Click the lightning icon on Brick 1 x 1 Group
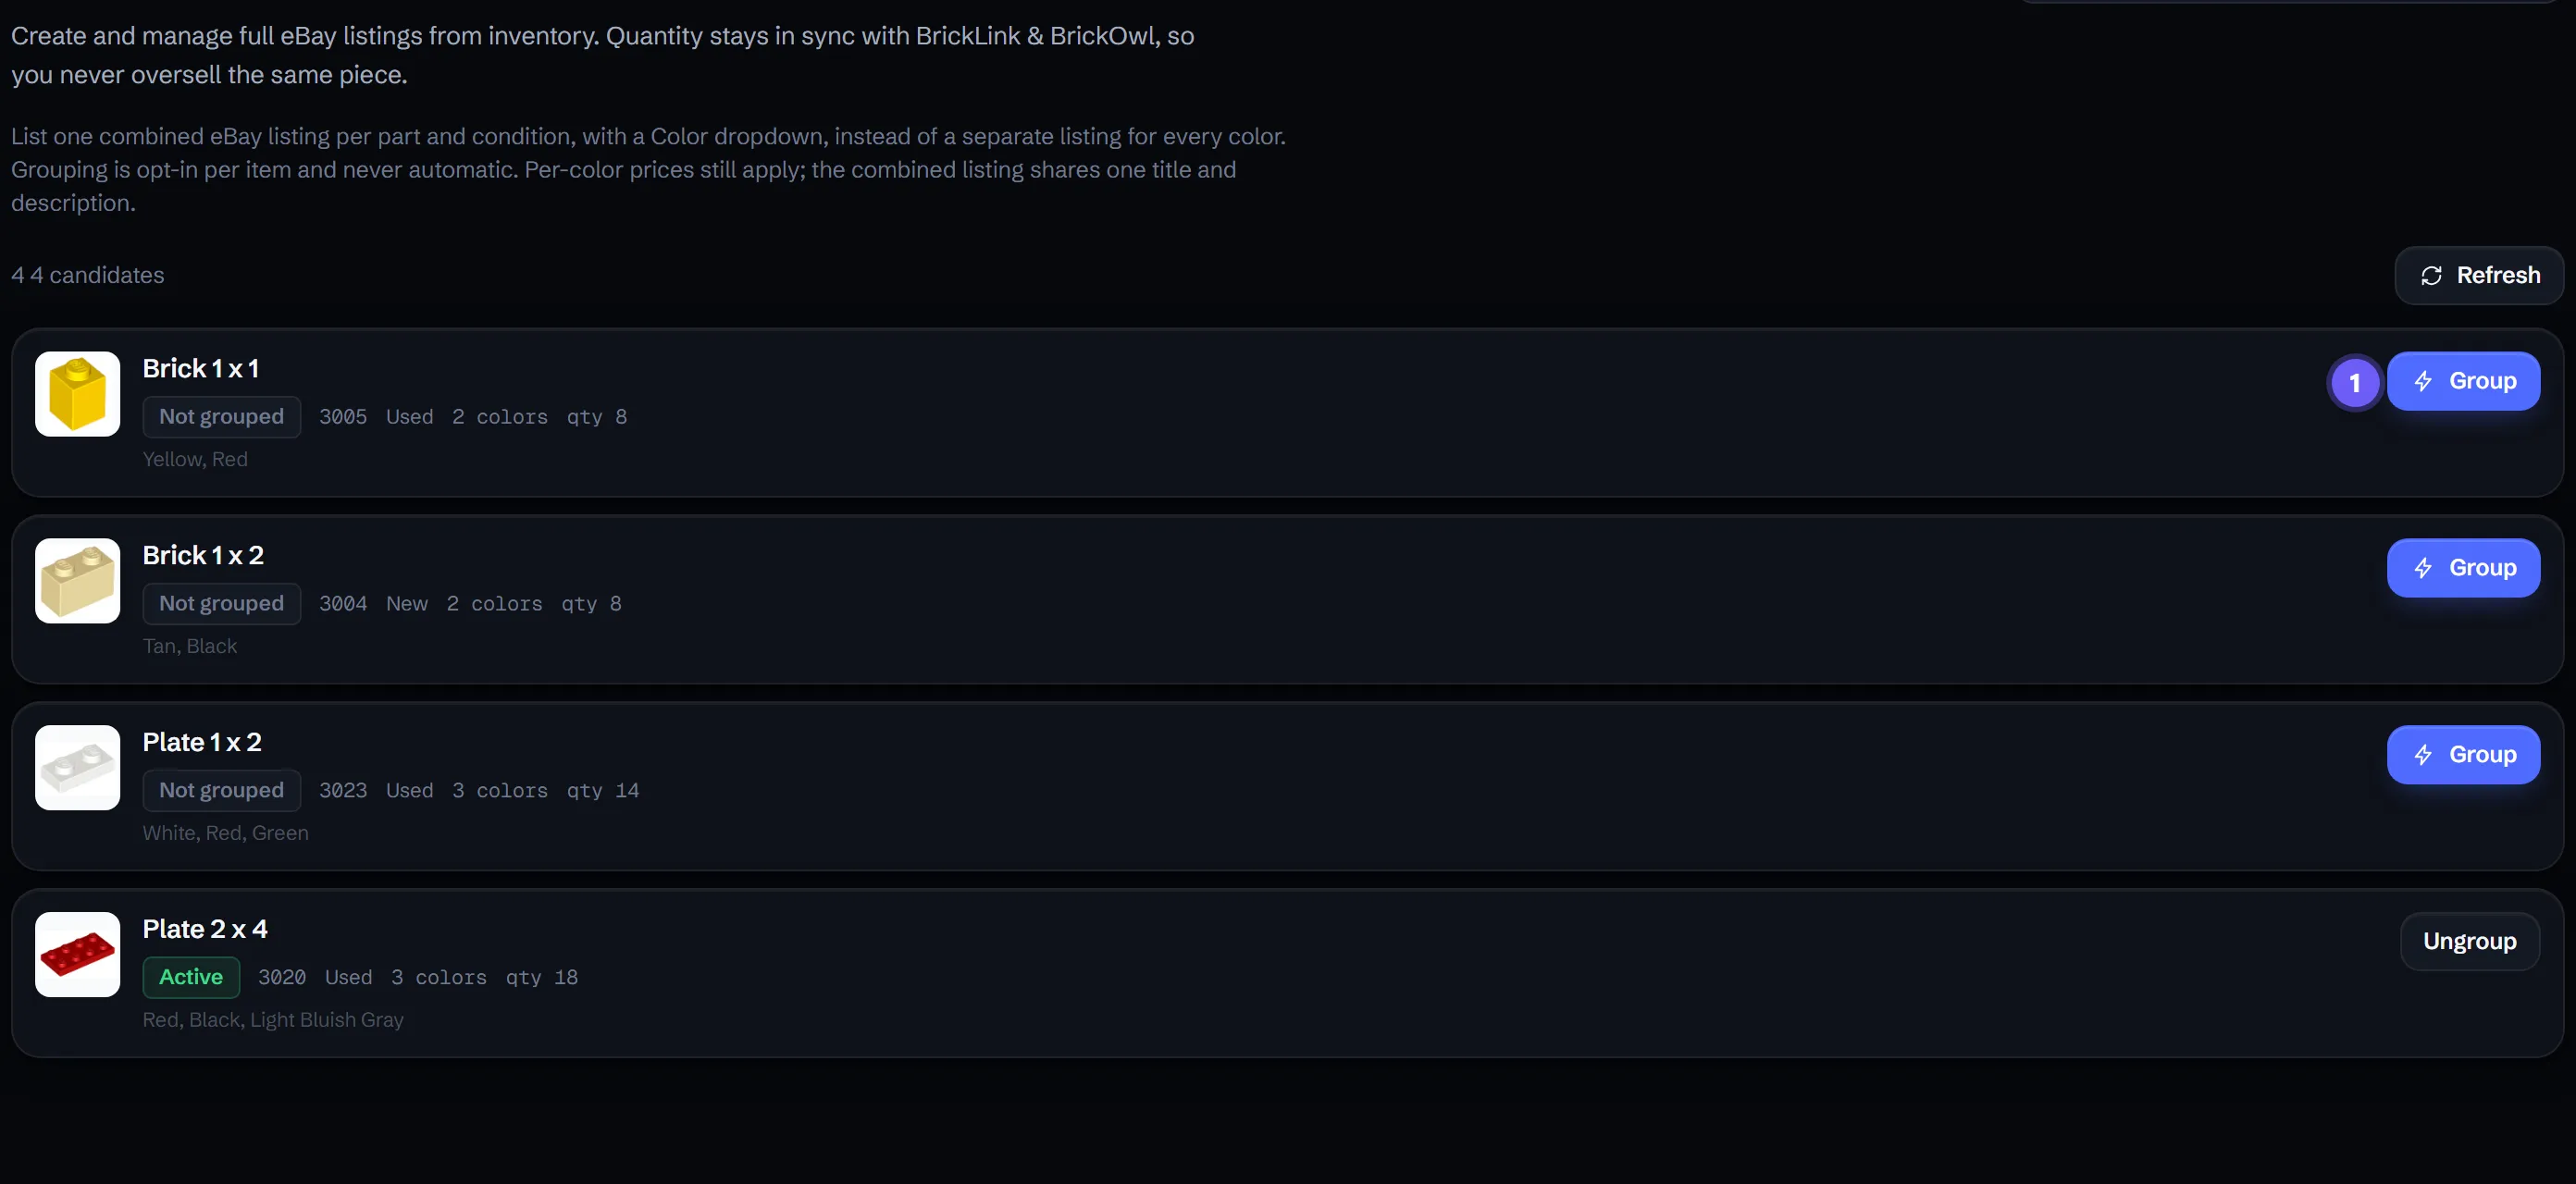The height and width of the screenshot is (1184, 2576). click(2423, 381)
